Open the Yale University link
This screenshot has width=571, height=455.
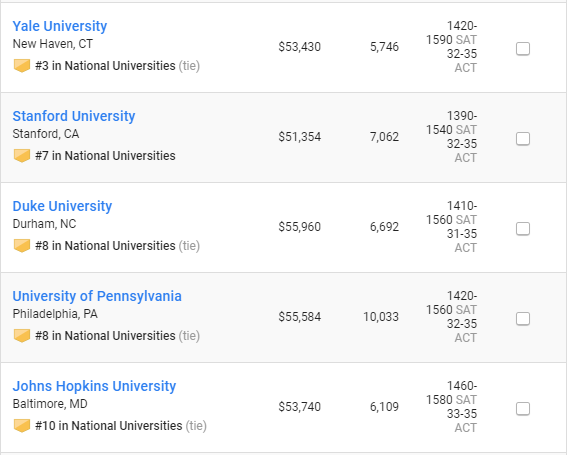[60, 26]
